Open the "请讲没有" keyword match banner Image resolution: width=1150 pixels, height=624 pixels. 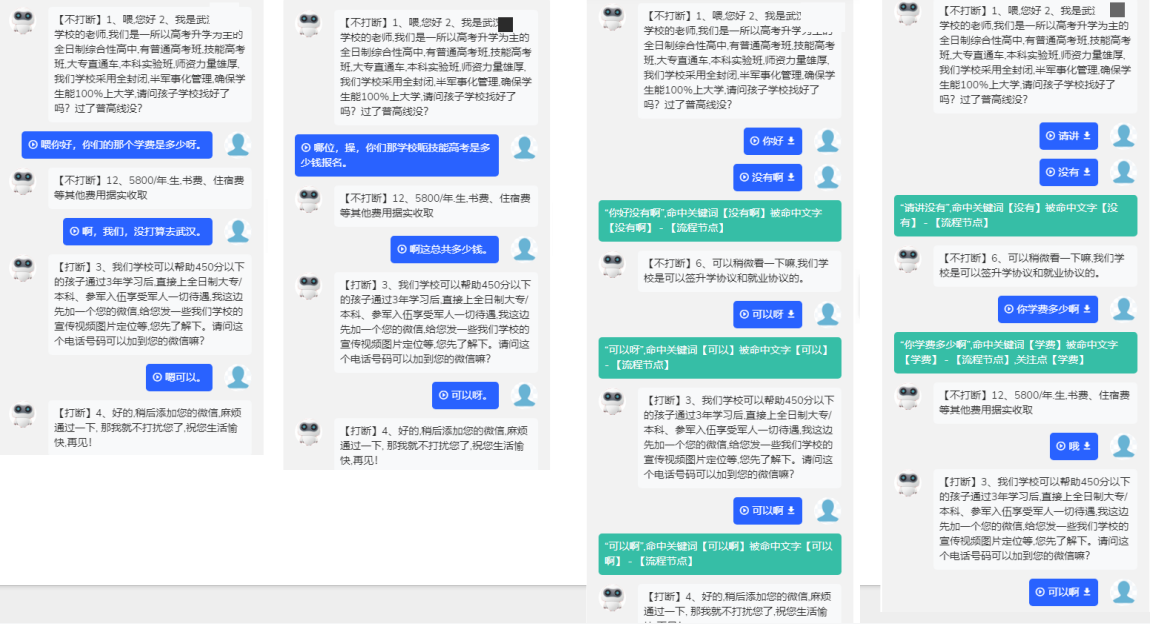tap(1014, 215)
